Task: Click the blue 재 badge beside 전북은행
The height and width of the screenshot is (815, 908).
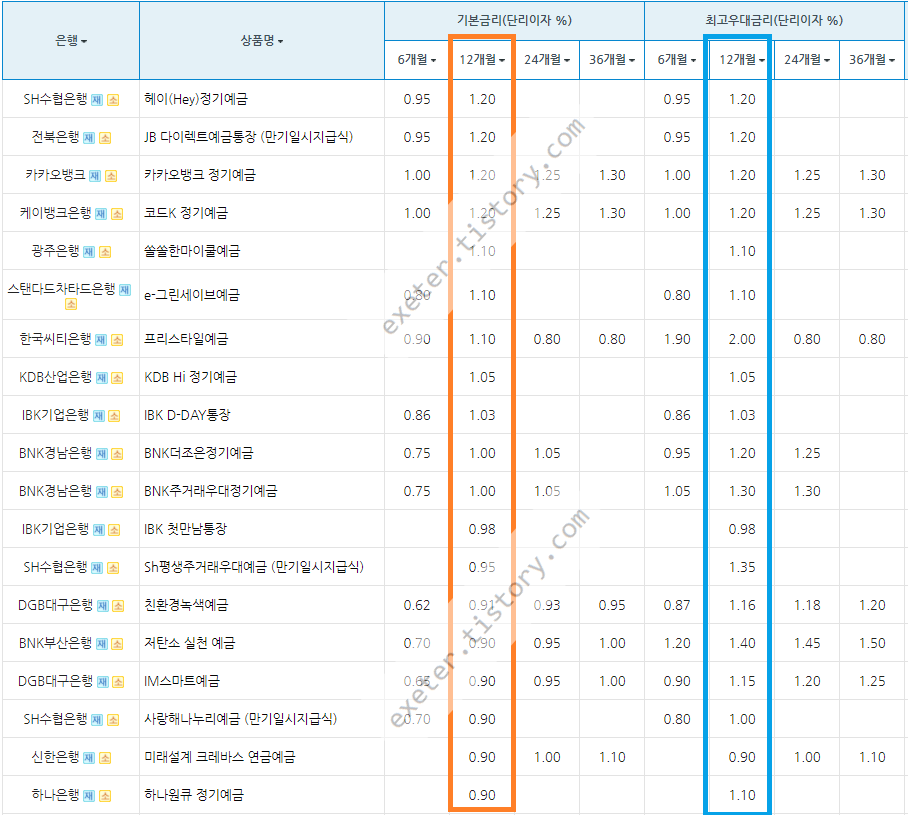Action: coord(89,138)
